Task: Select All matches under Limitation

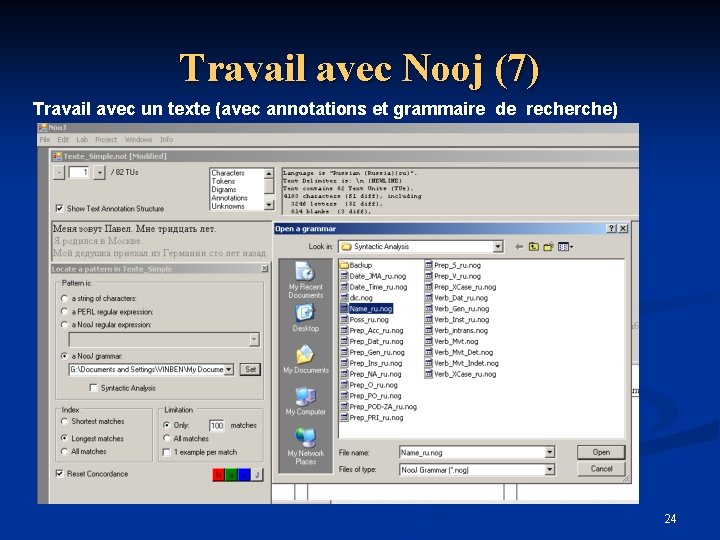Action: click(x=167, y=439)
